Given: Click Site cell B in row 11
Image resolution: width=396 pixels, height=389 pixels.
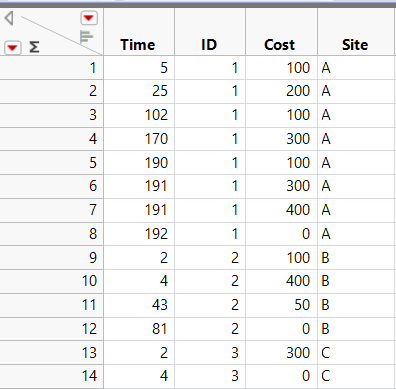Looking at the screenshot, I should pyautogui.click(x=356, y=305).
